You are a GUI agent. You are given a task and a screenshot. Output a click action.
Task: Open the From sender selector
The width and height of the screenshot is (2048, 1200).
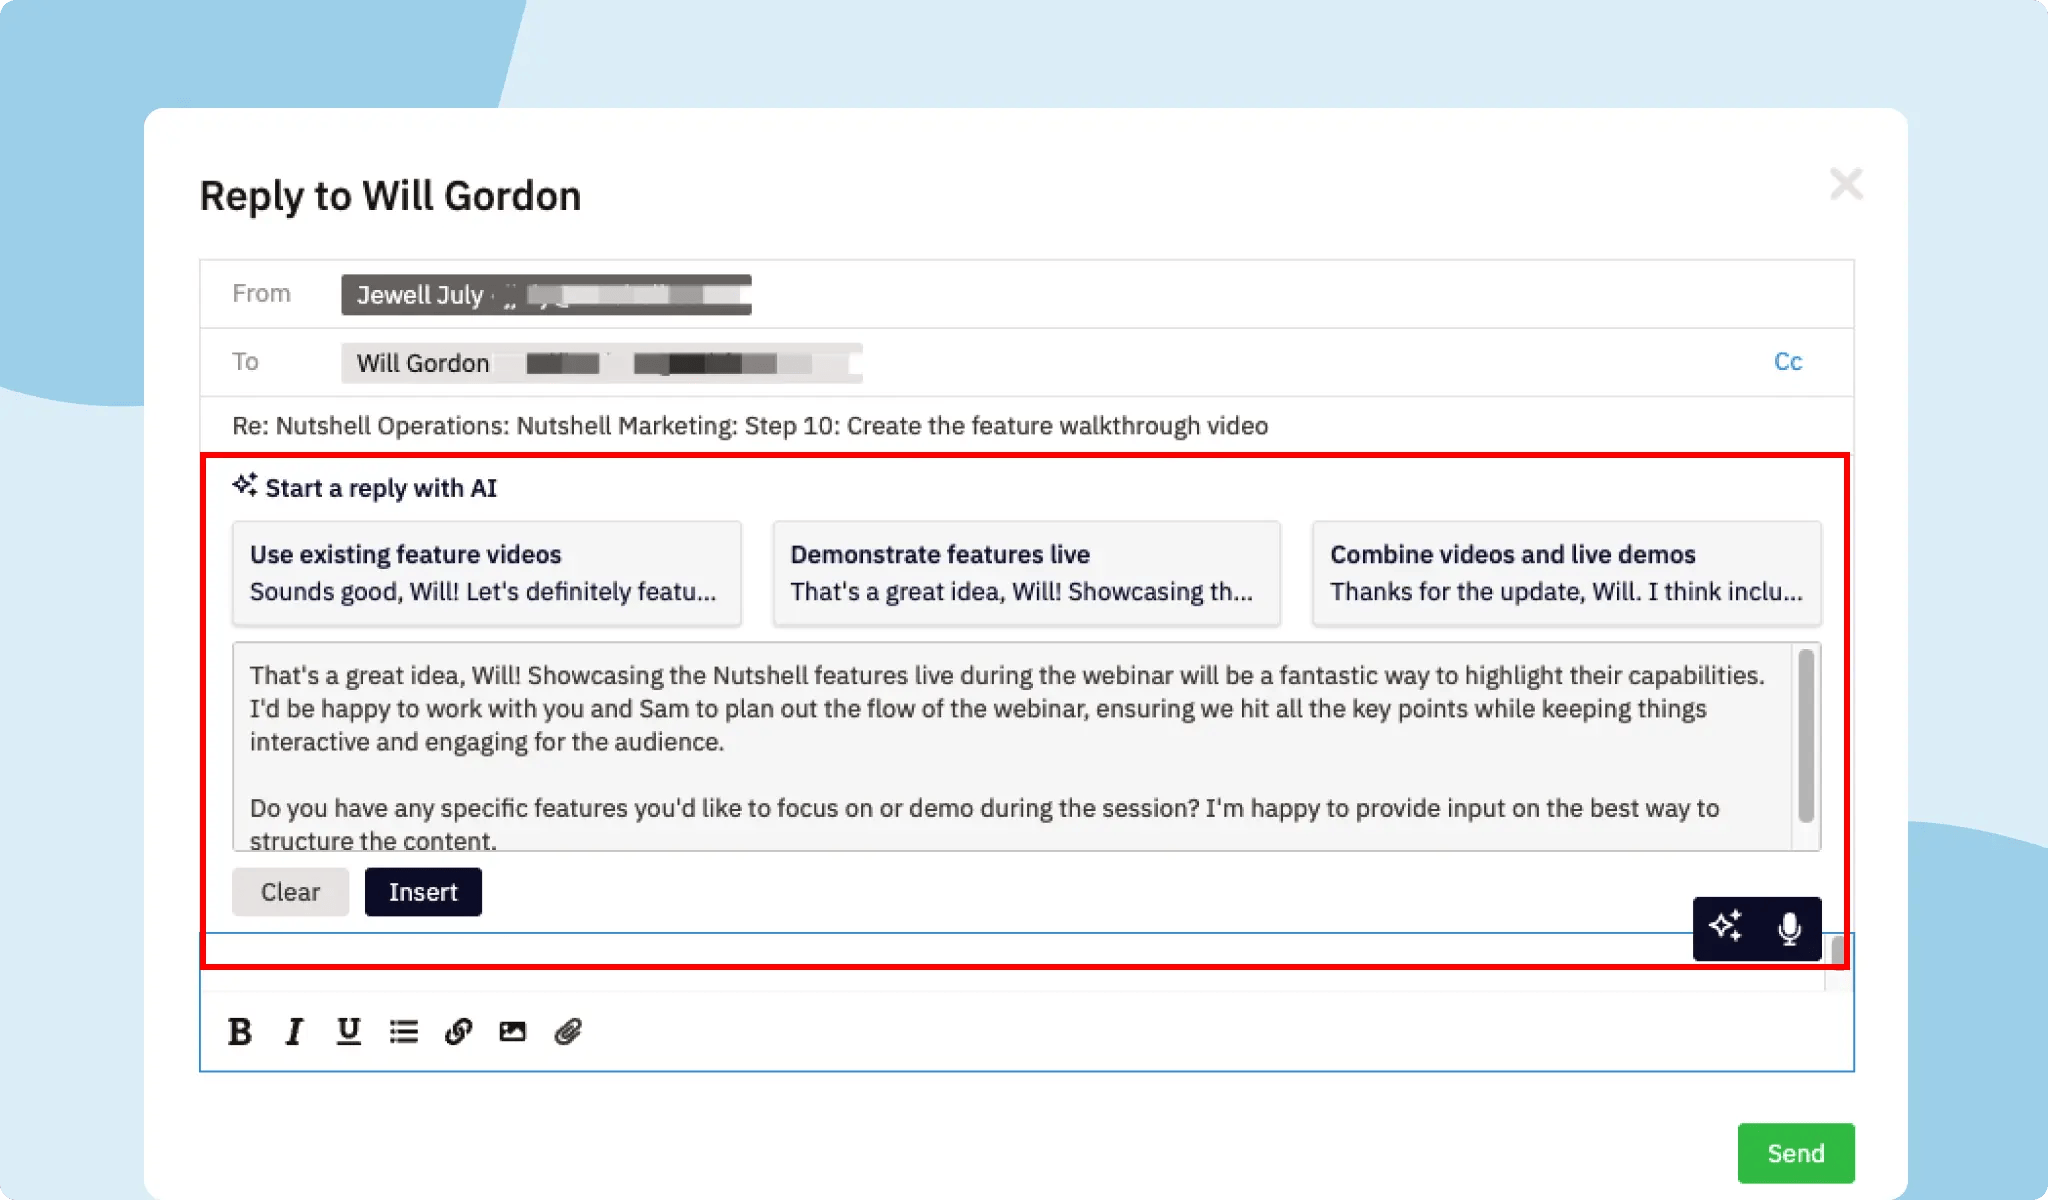pos(546,294)
